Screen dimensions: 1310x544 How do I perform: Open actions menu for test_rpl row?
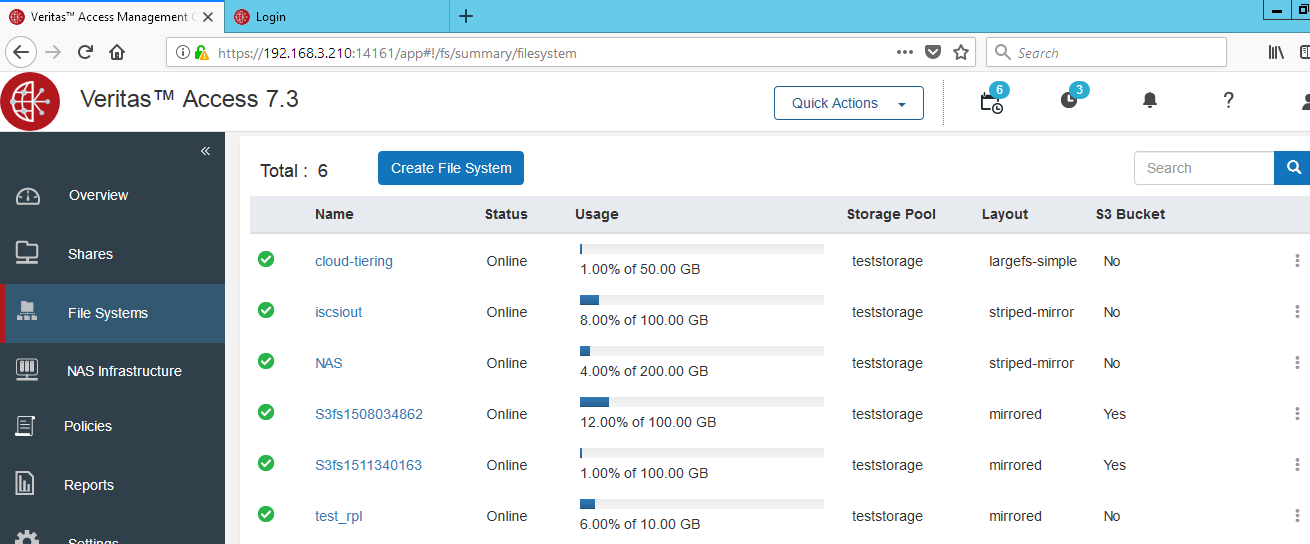[x=1298, y=516]
